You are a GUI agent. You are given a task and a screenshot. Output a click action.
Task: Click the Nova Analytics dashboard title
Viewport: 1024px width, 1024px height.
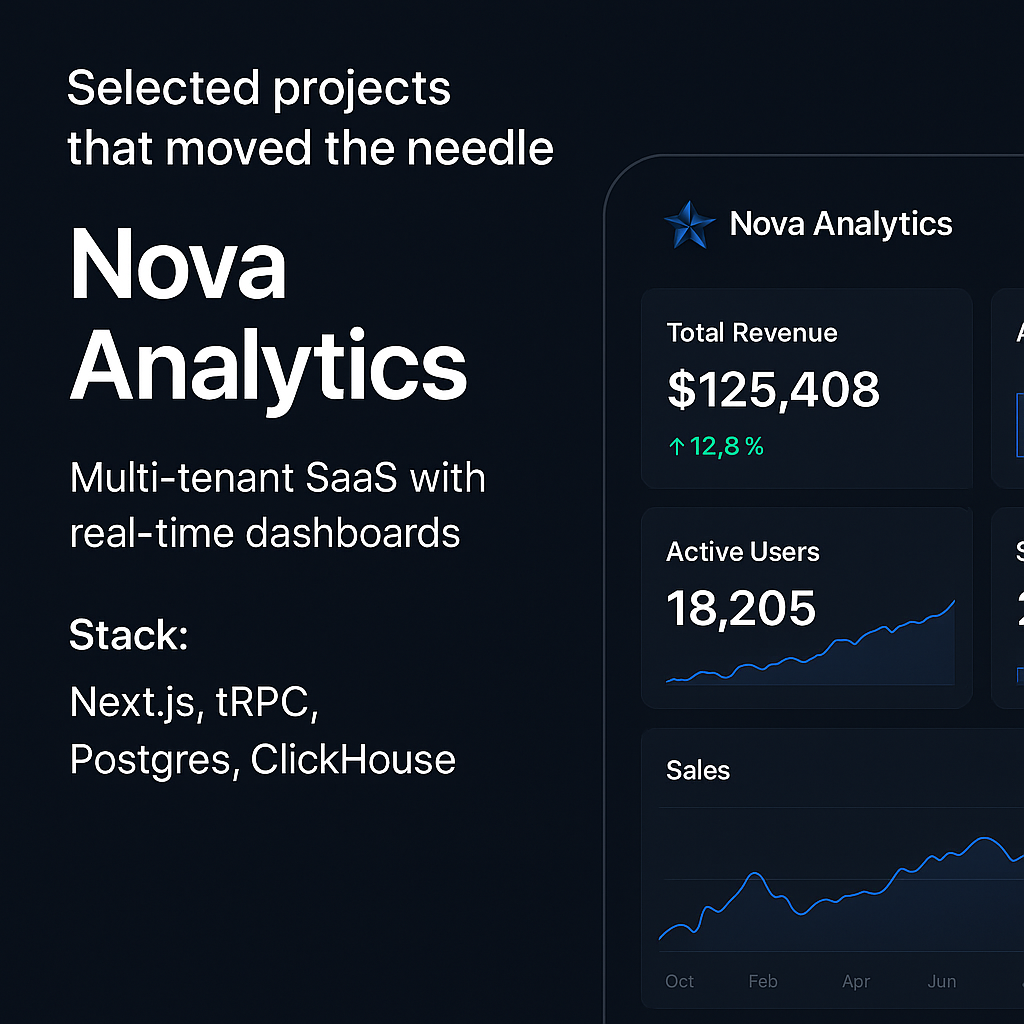pos(840,223)
